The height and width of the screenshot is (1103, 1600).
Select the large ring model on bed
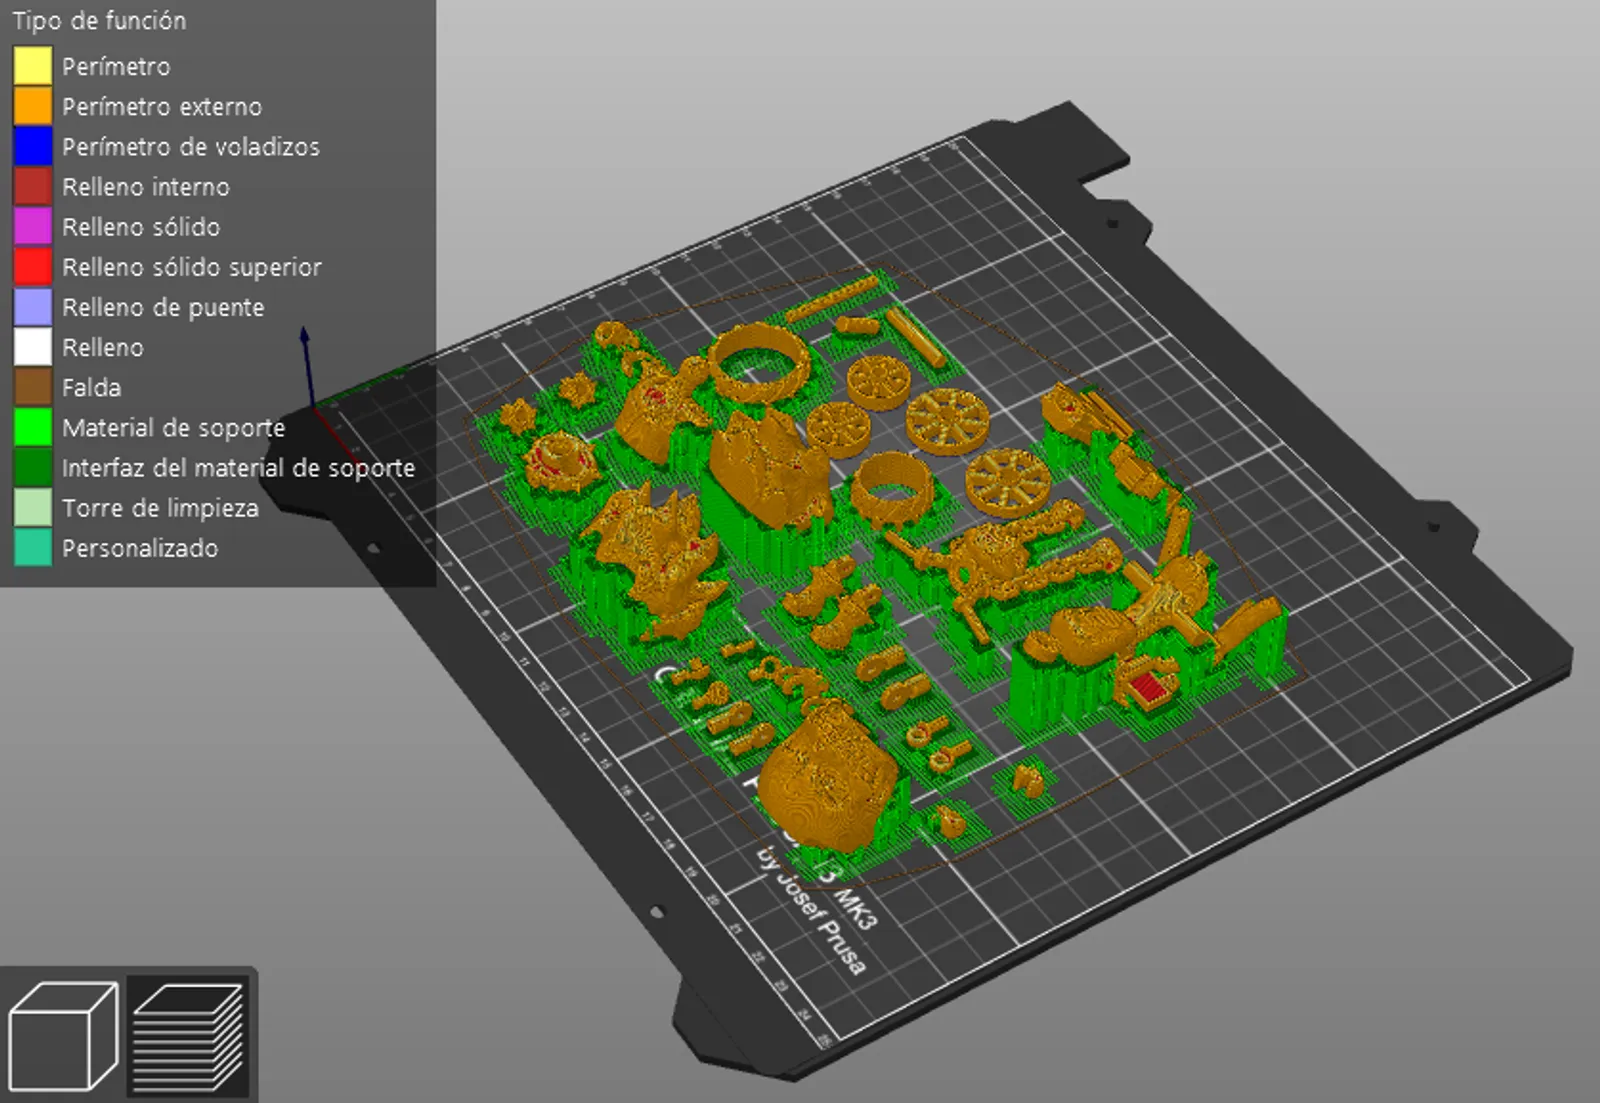click(x=759, y=361)
